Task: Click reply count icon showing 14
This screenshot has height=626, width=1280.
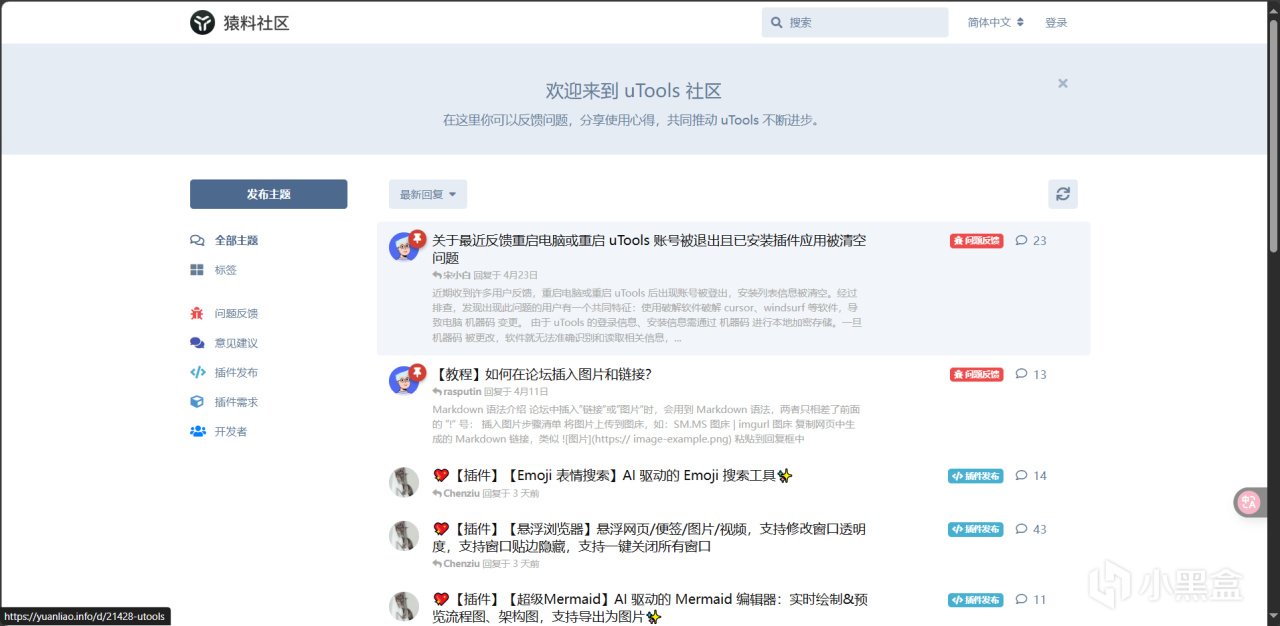Action: pyautogui.click(x=1021, y=476)
